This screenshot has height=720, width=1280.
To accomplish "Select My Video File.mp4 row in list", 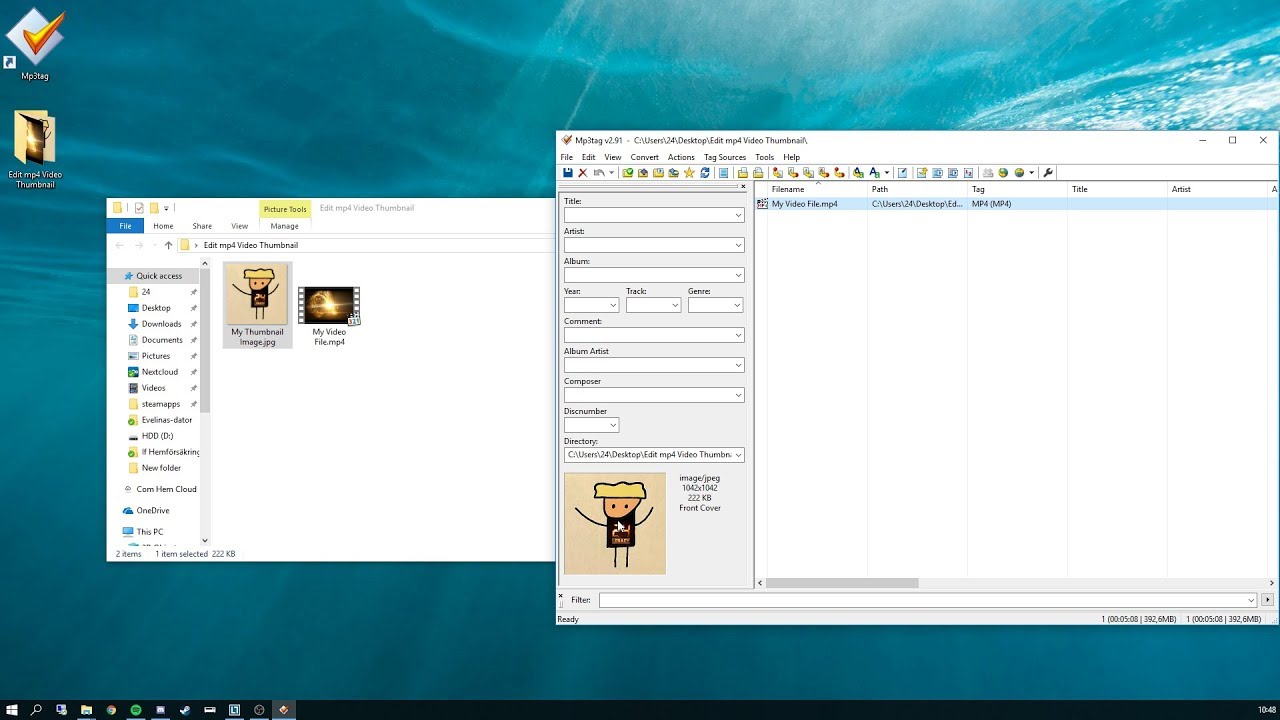I will [804, 204].
